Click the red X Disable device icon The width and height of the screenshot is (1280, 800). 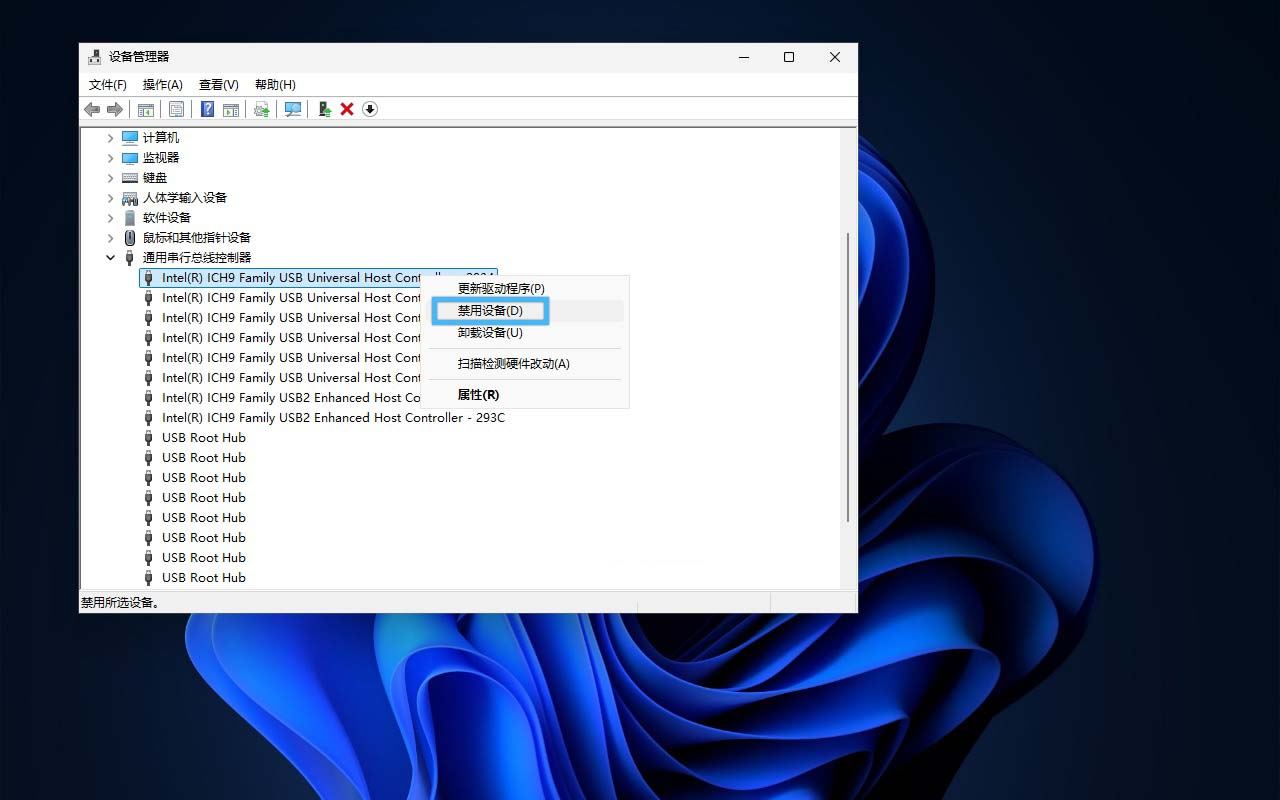(347, 109)
